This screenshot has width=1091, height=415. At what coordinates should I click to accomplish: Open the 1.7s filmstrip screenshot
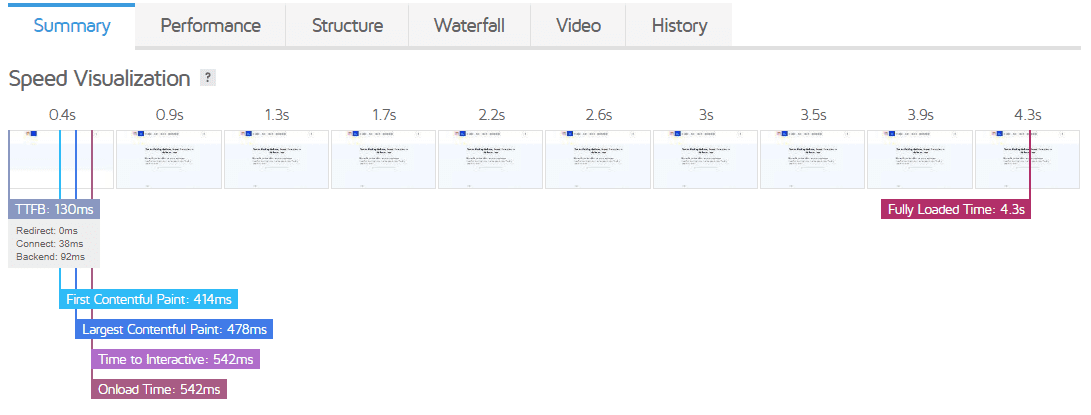[x=383, y=159]
